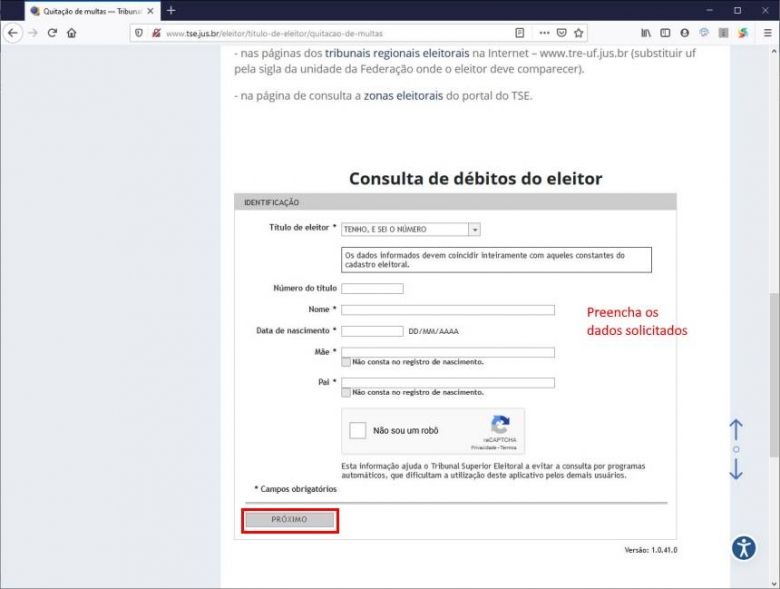Open the Firefox account icon
Screen dimensions: 780x589
[x=684, y=33]
